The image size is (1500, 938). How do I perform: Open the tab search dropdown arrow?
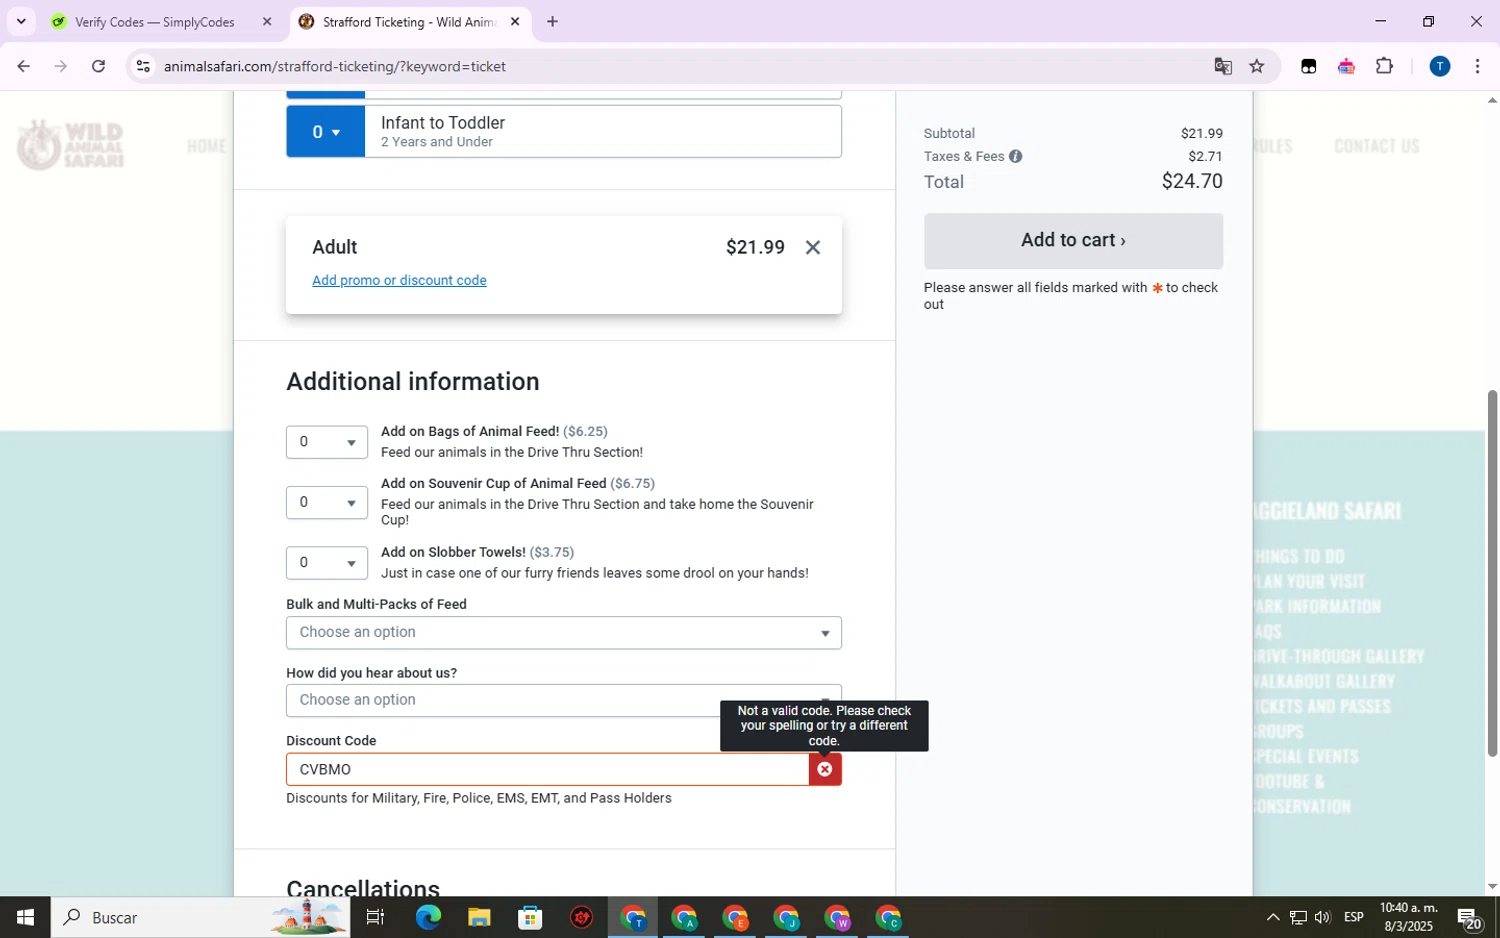(x=21, y=21)
